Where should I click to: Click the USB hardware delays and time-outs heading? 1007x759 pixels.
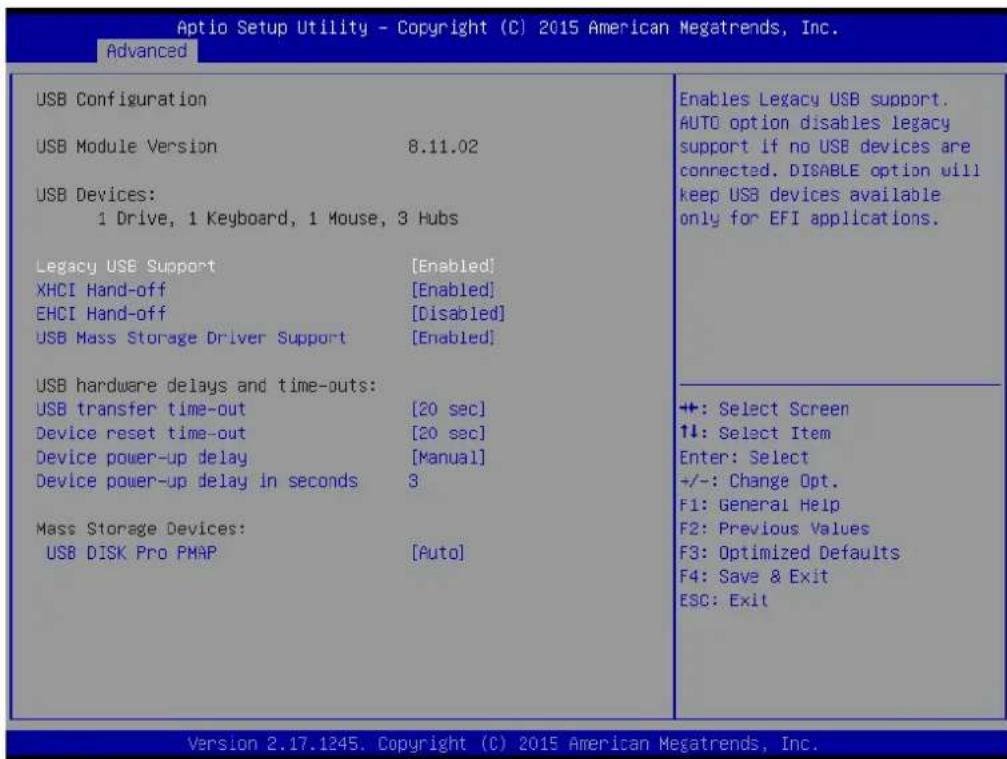tap(207, 386)
